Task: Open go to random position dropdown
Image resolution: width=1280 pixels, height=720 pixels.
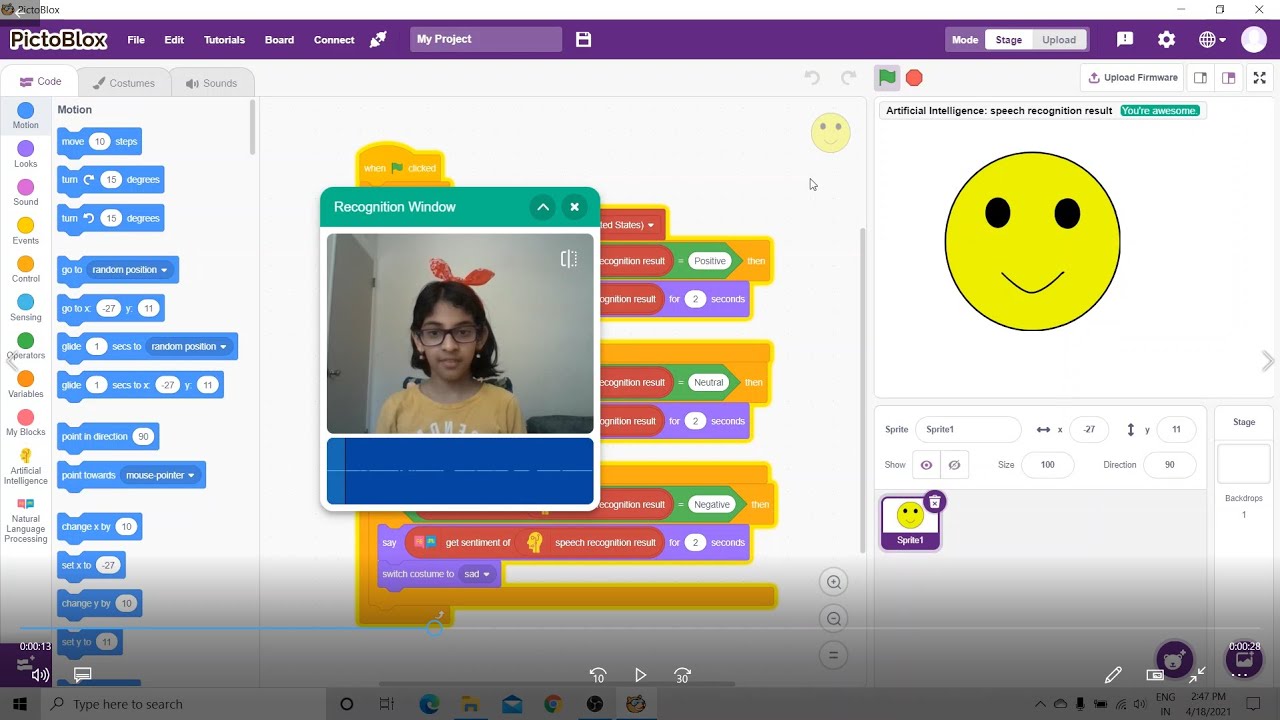Action: click(130, 270)
